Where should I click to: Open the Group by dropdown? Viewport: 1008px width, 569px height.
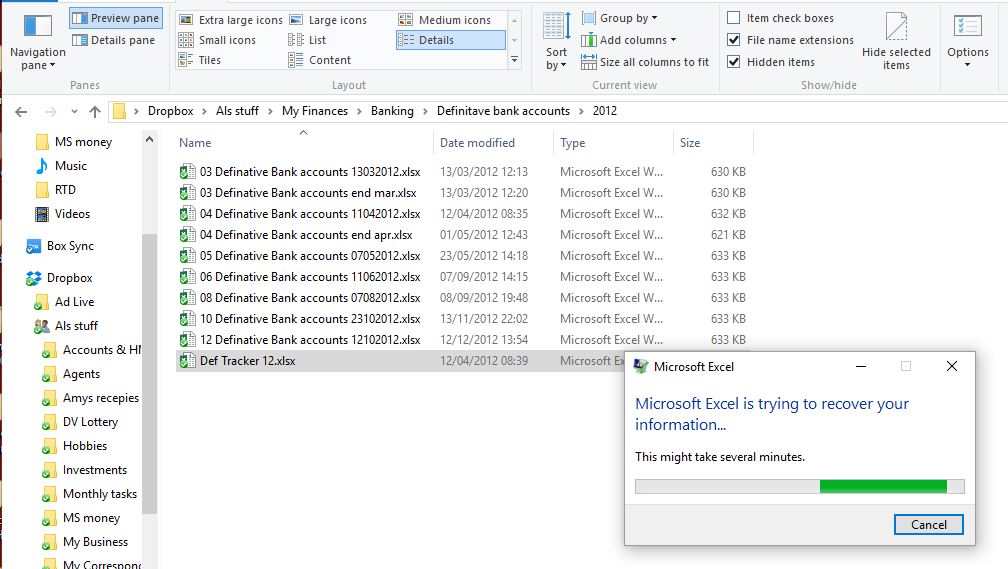(620, 18)
